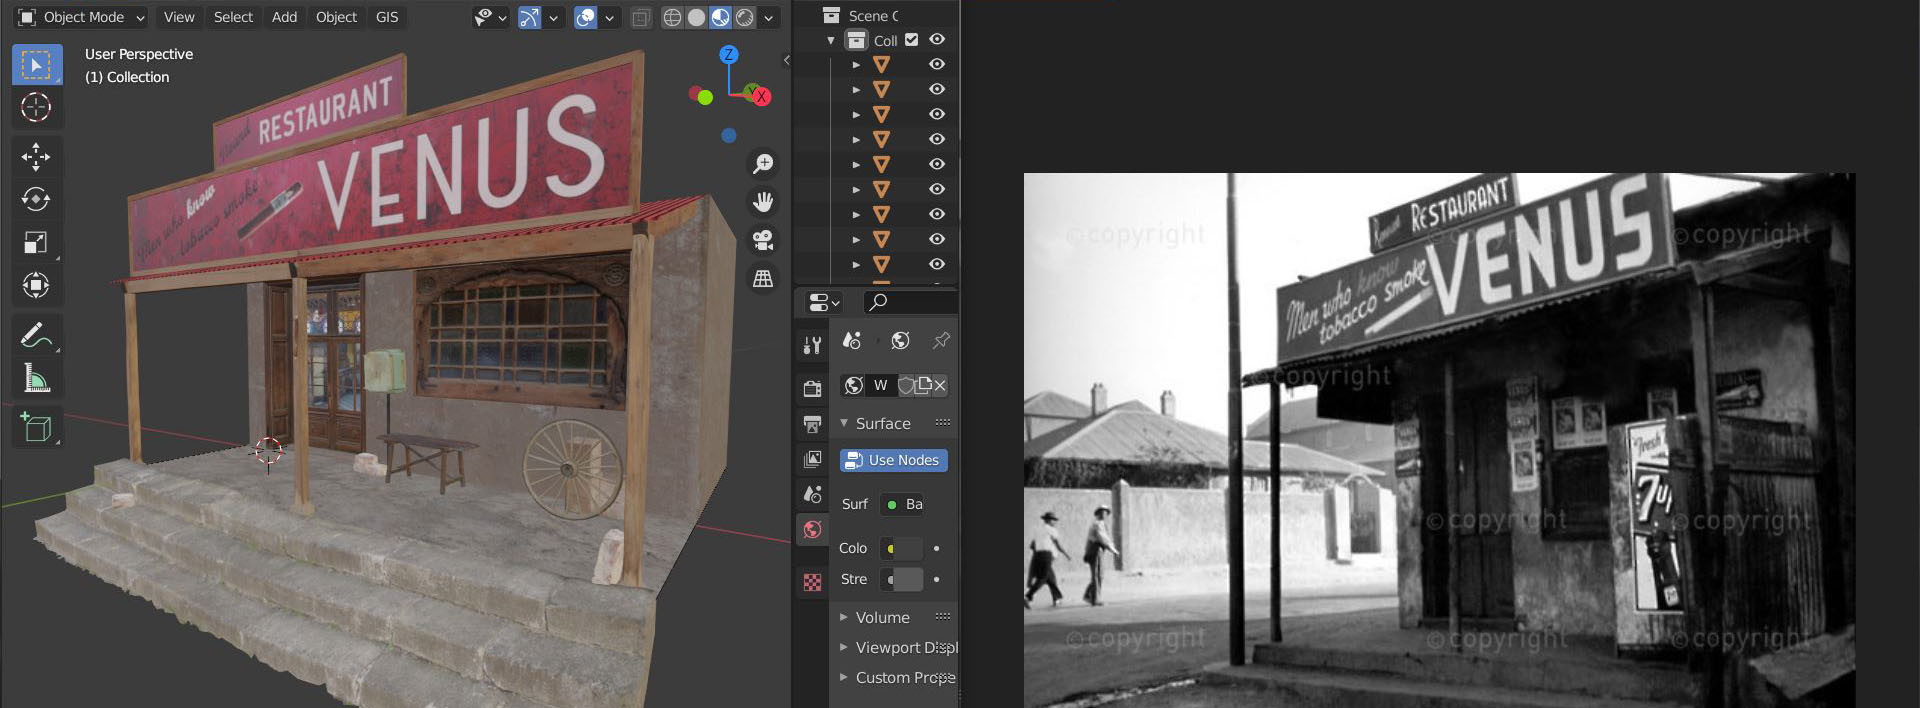1920x708 pixels.
Task: Click the Use Nodes button
Action: [x=893, y=460]
